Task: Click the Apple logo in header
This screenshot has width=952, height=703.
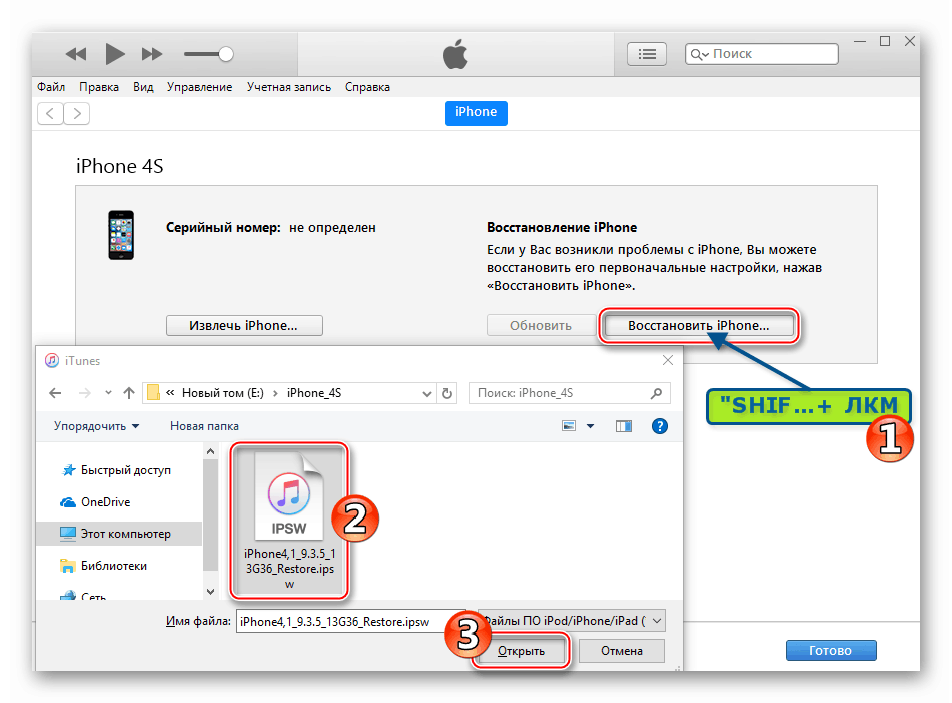Action: coord(455,54)
